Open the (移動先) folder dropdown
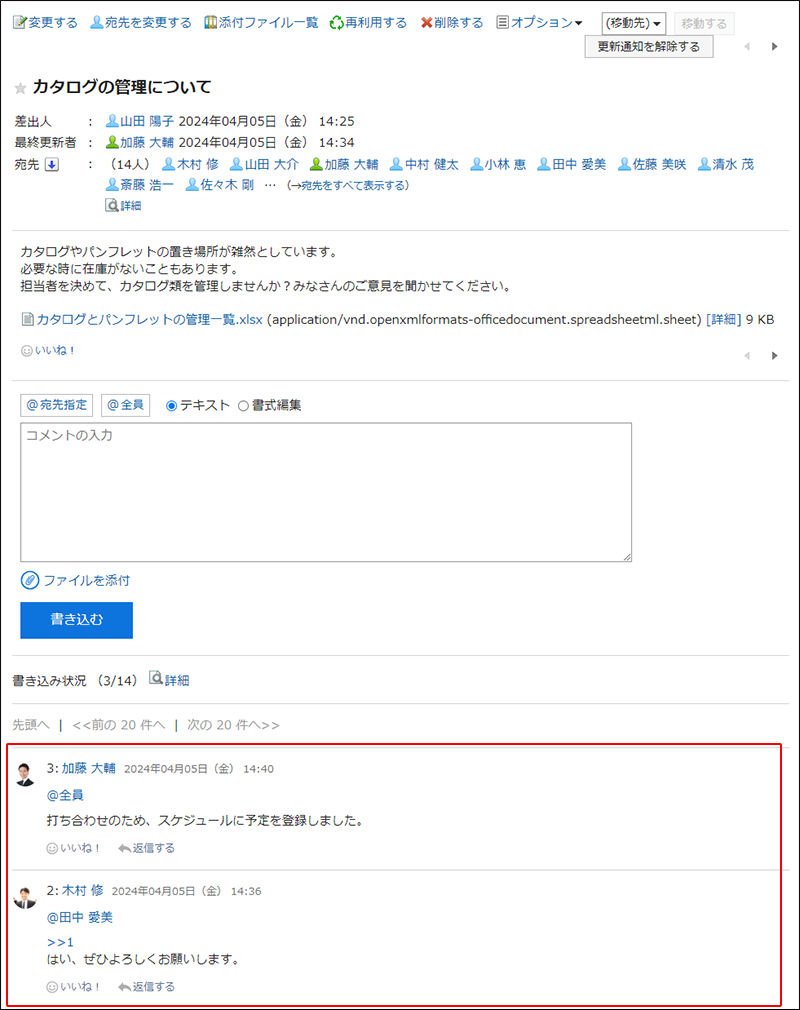Image resolution: width=800 pixels, height=1010 pixels. click(x=633, y=23)
